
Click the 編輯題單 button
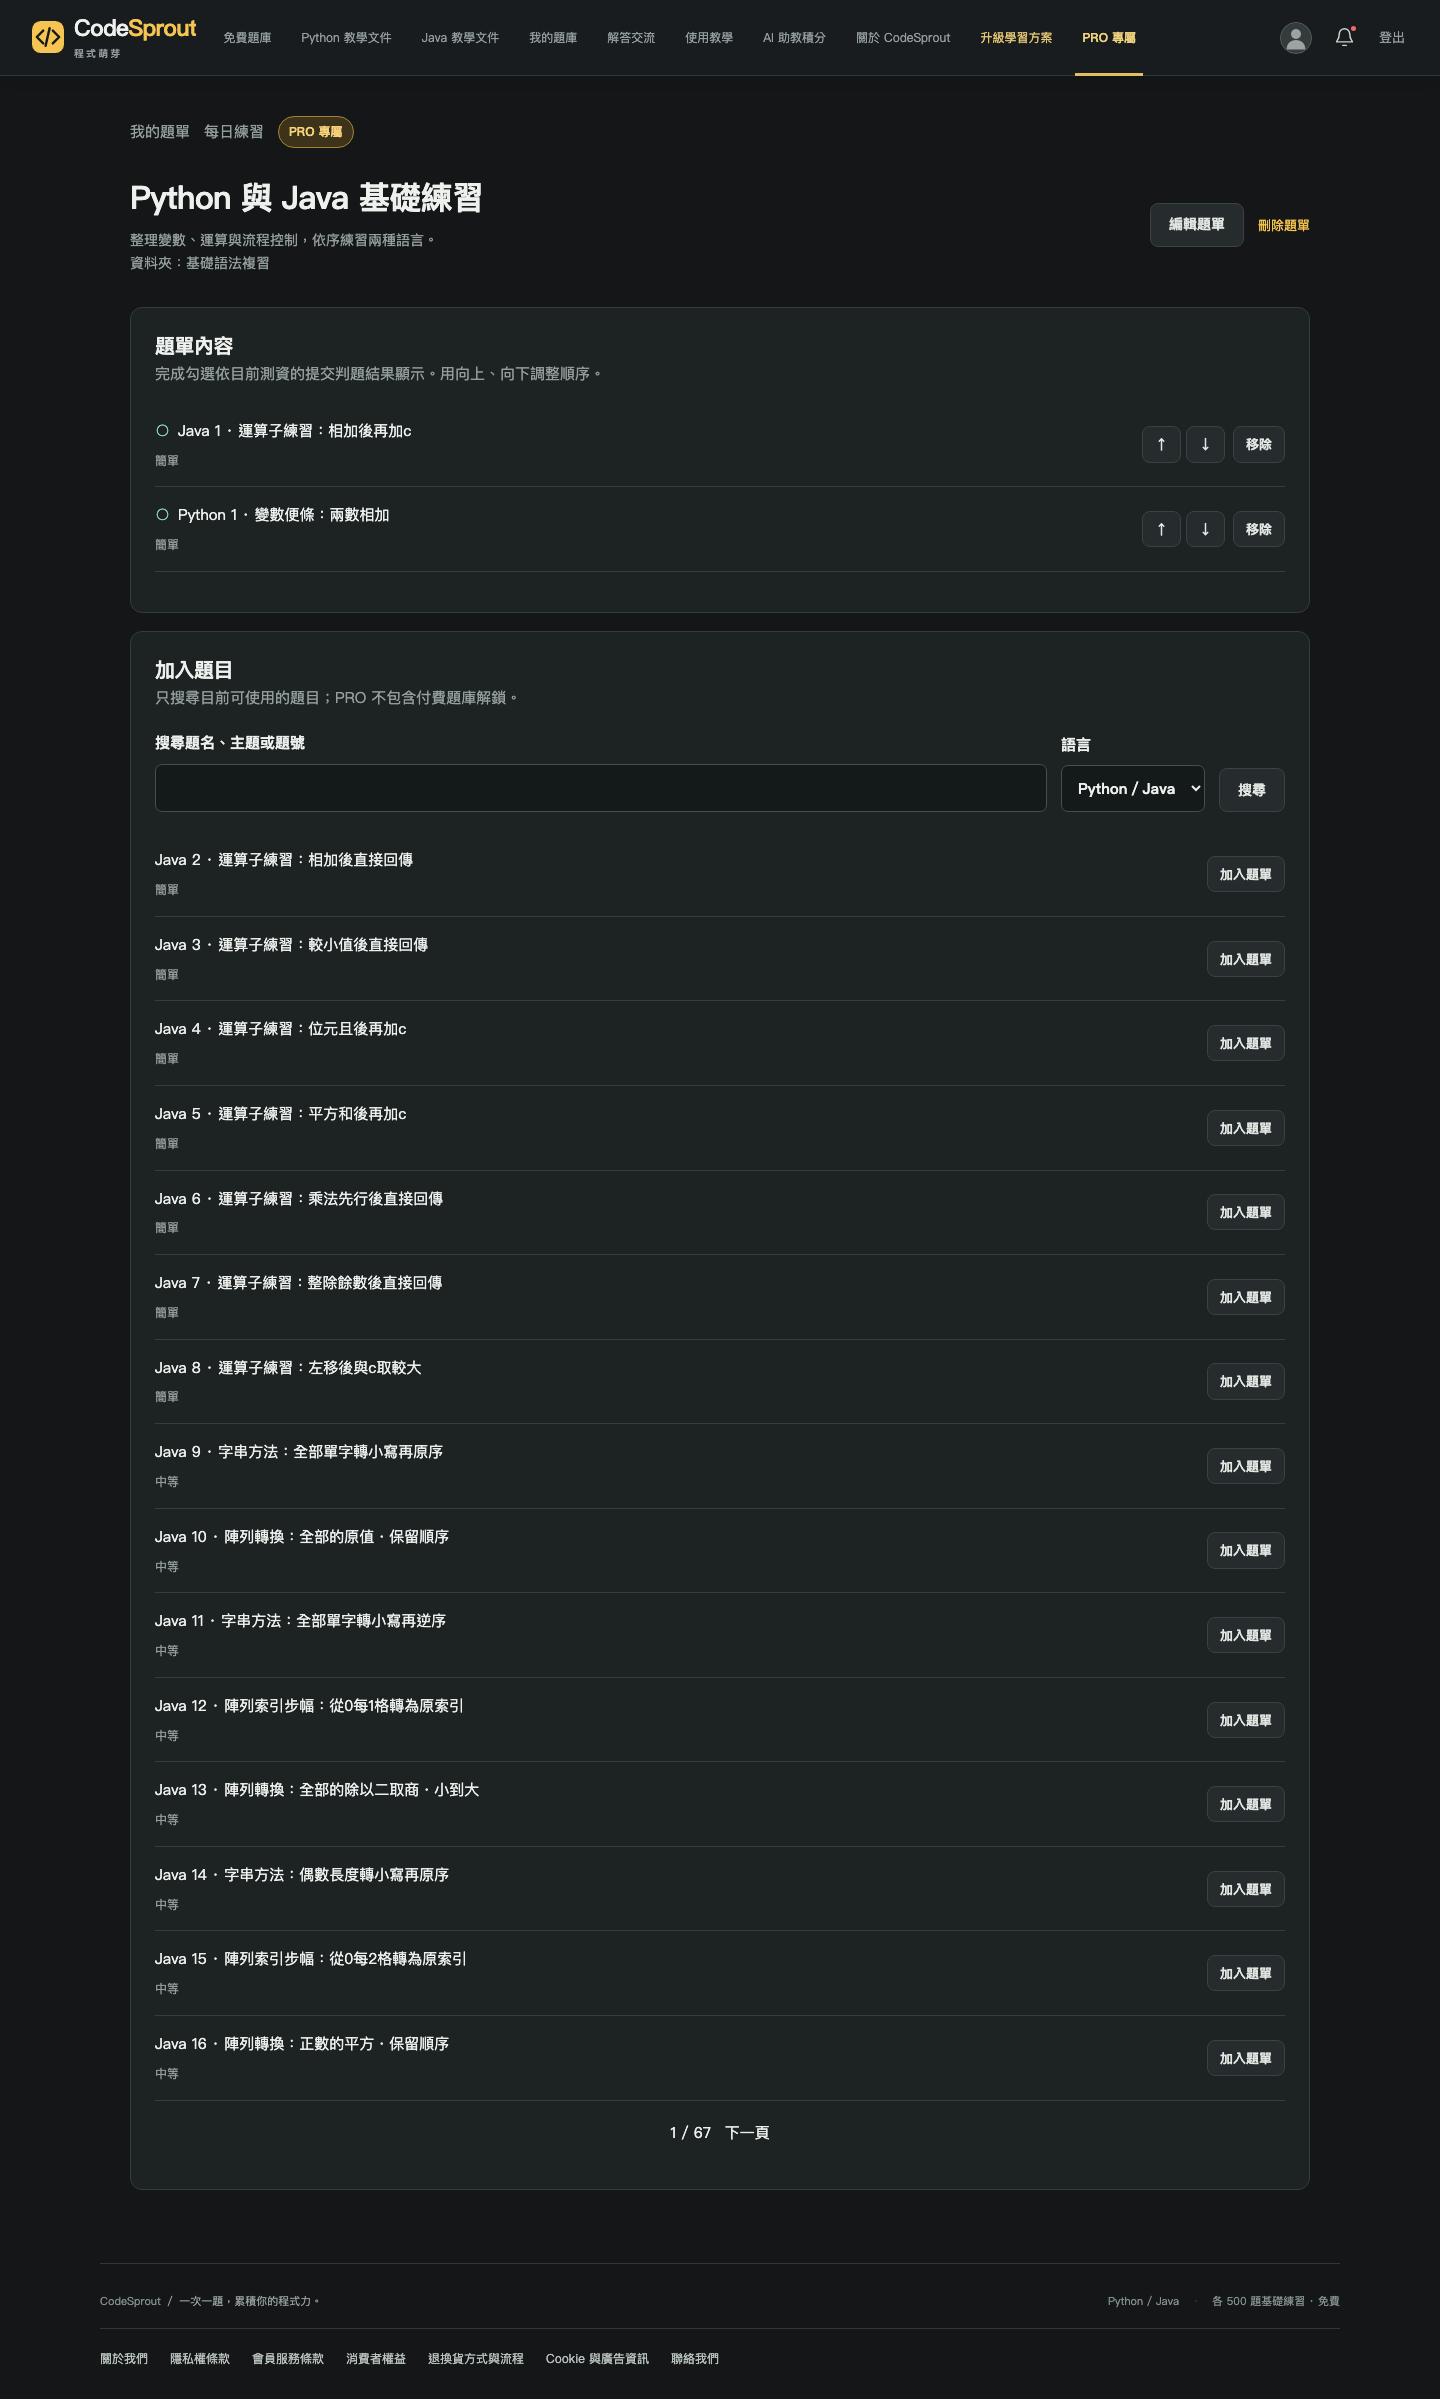coord(1197,225)
